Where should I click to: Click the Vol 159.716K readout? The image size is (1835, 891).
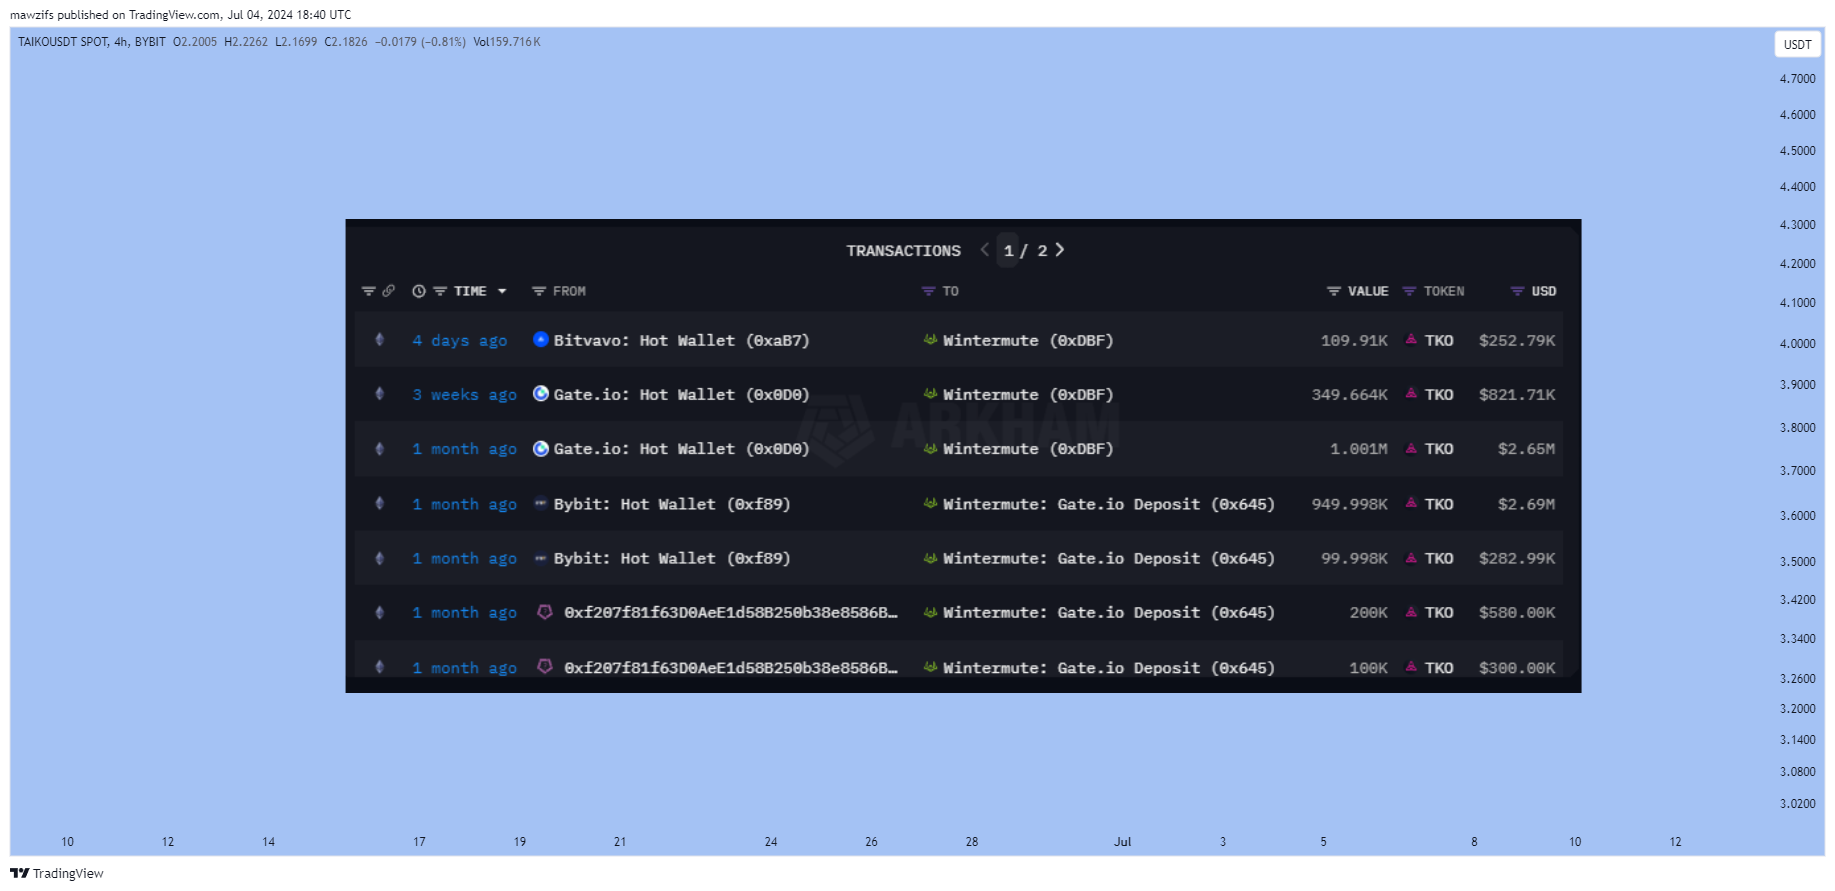click(x=507, y=42)
